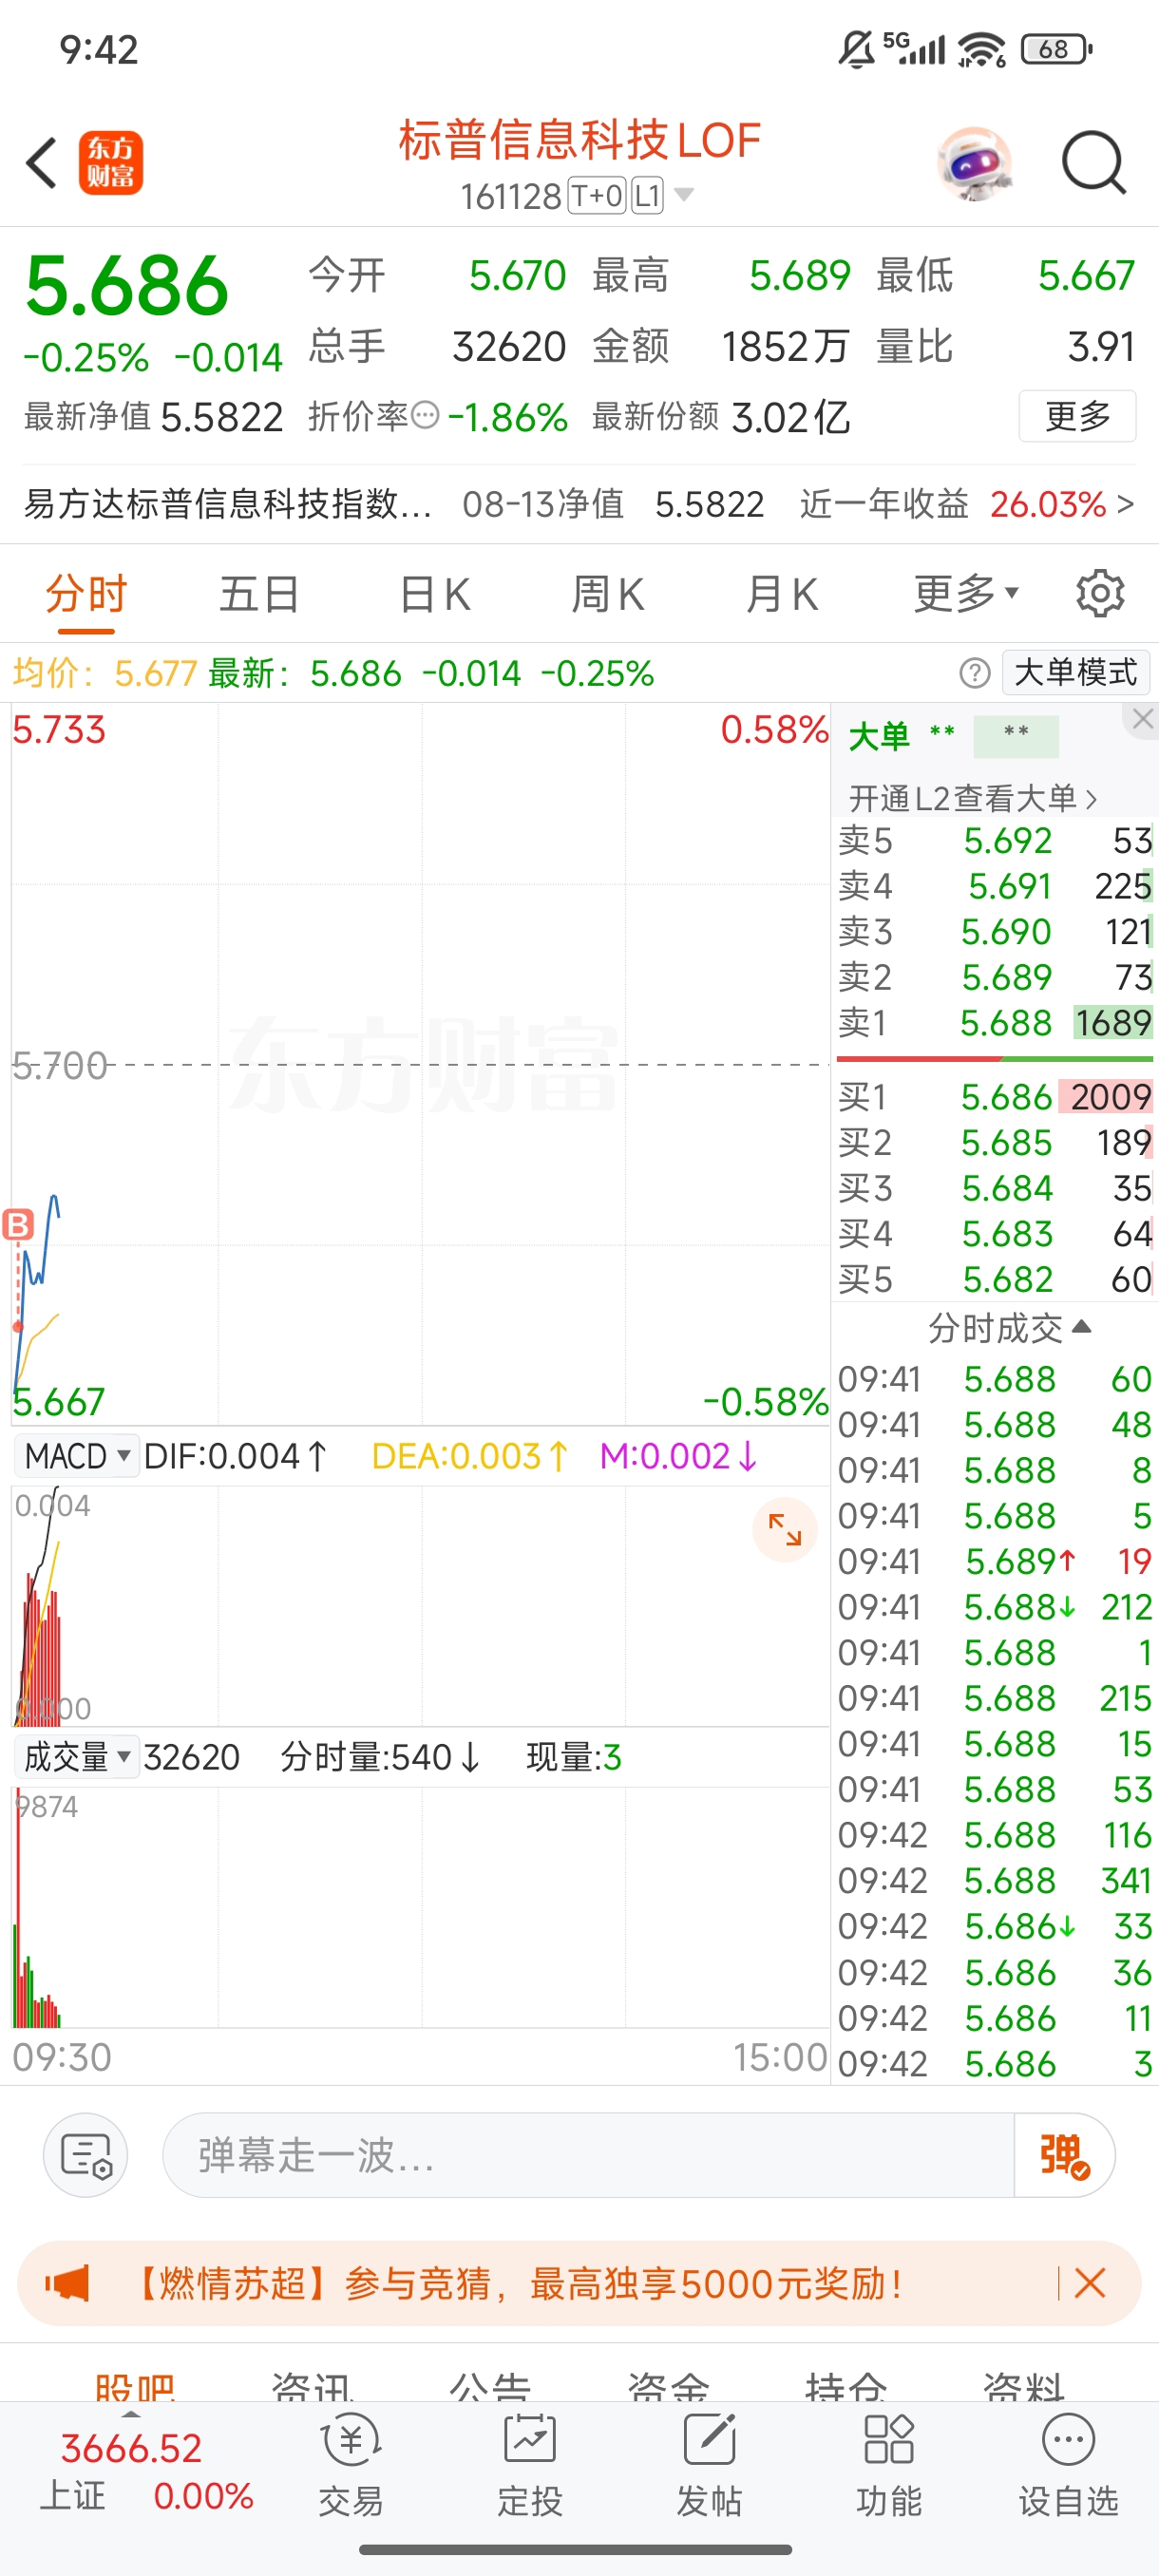Viewport: 1159px width, 2576px height.
Task: Switch to 分时 tab
Action: click(x=86, y=594)
